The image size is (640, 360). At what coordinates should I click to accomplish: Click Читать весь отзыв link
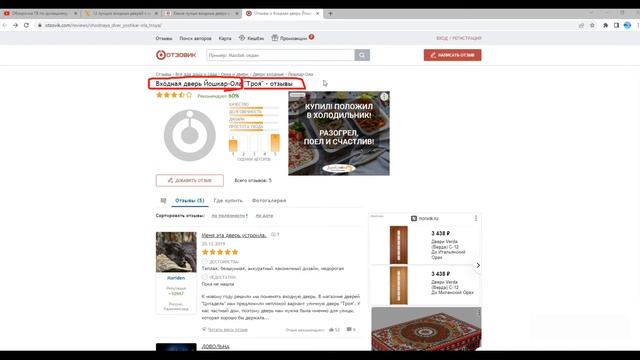(228, 330)
